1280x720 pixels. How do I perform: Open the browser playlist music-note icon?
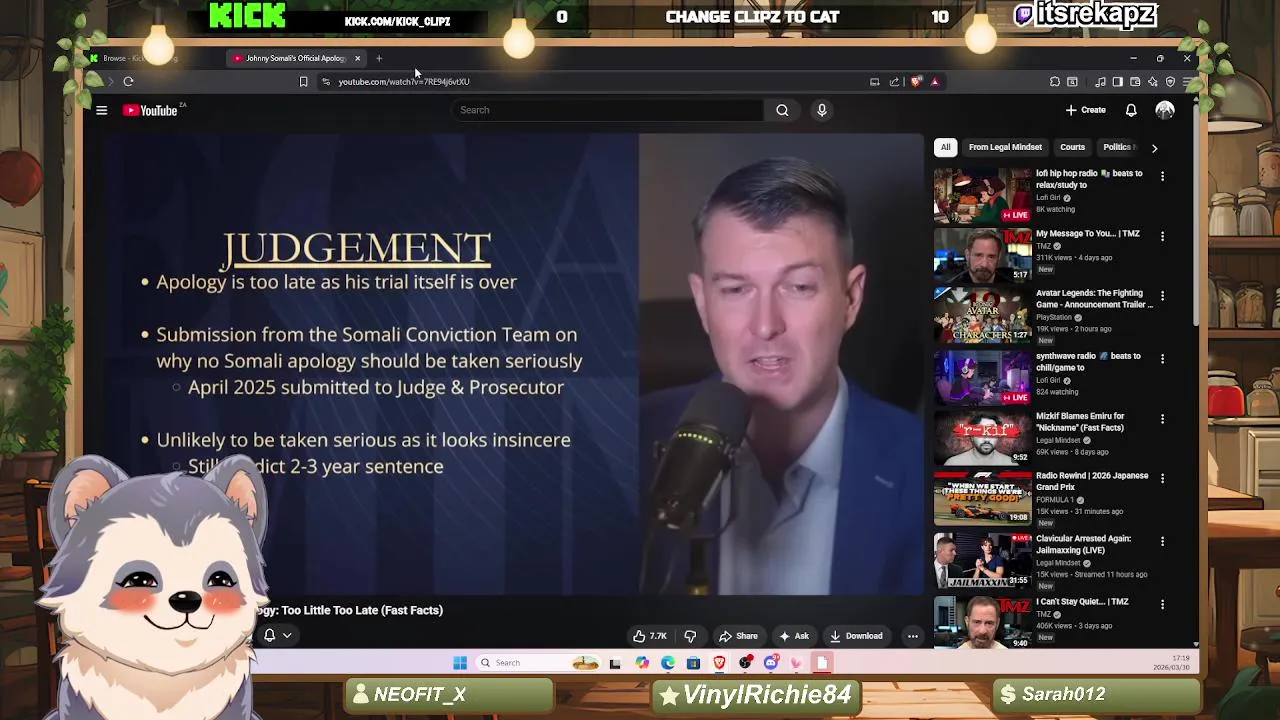pos(1100,82)
